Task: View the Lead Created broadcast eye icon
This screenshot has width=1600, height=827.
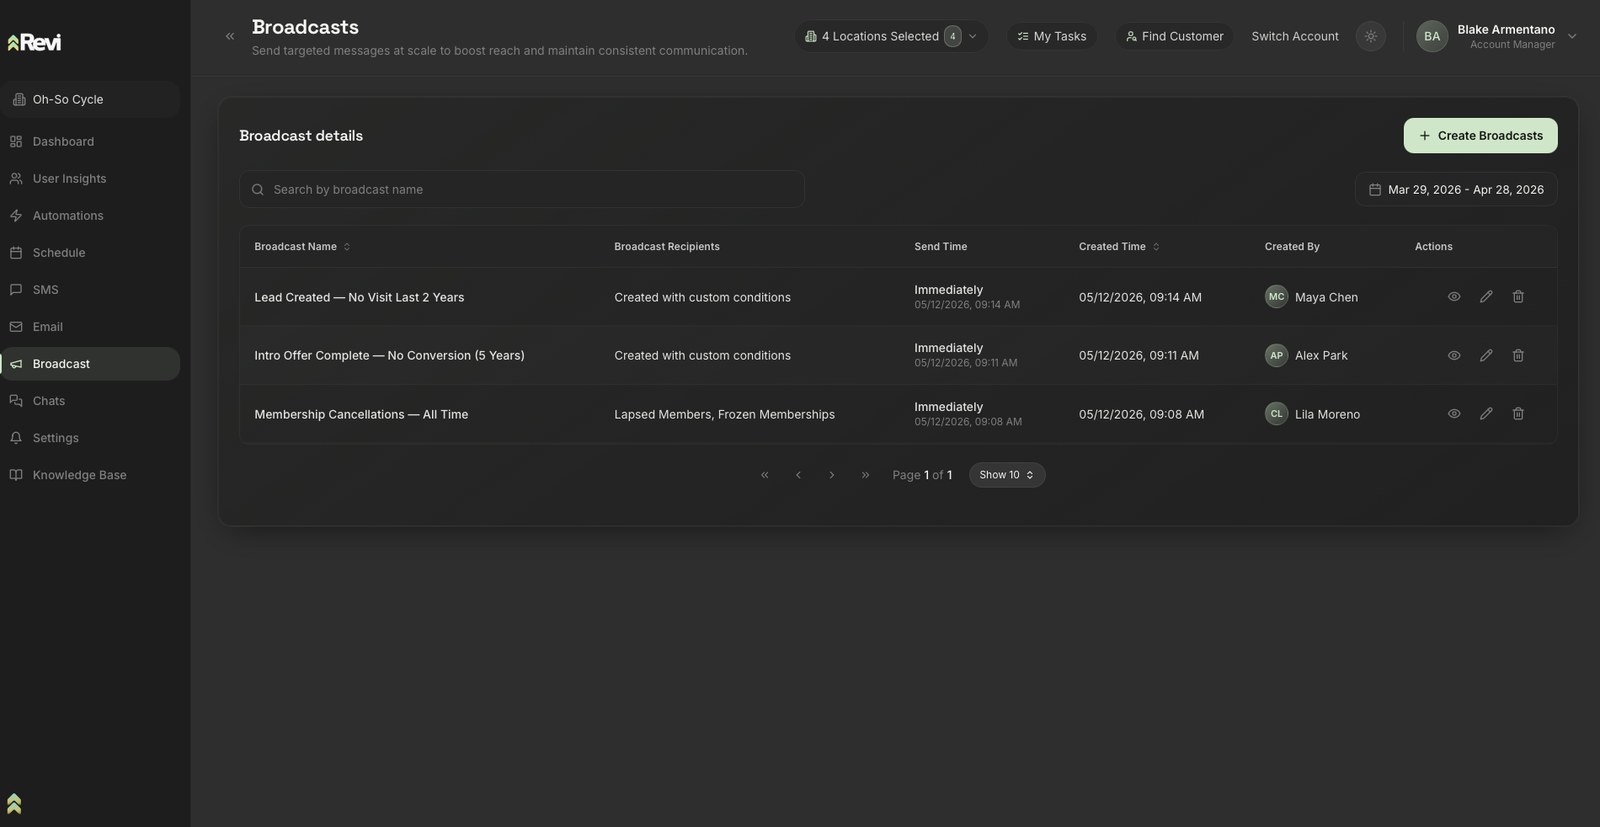Action: click(x=1454, y=297)
